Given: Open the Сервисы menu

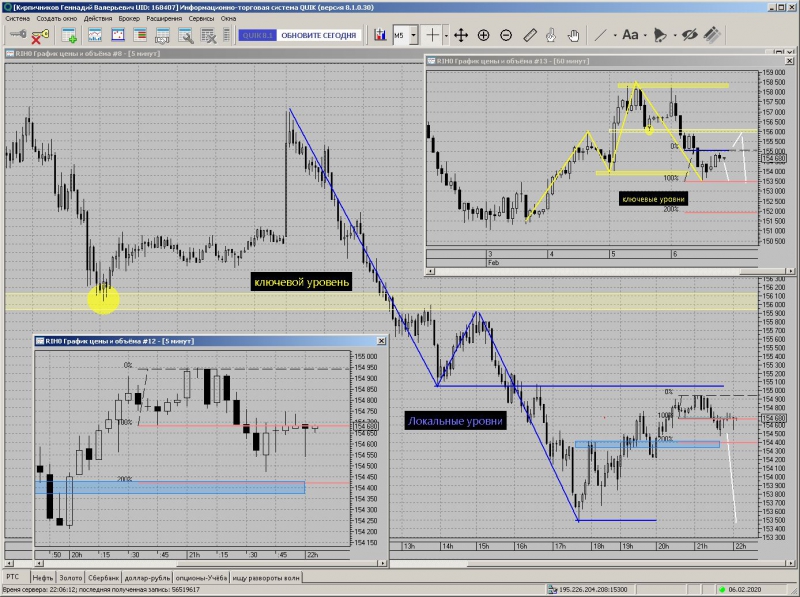Looking at the screenshot, I should tap(201, 18).
